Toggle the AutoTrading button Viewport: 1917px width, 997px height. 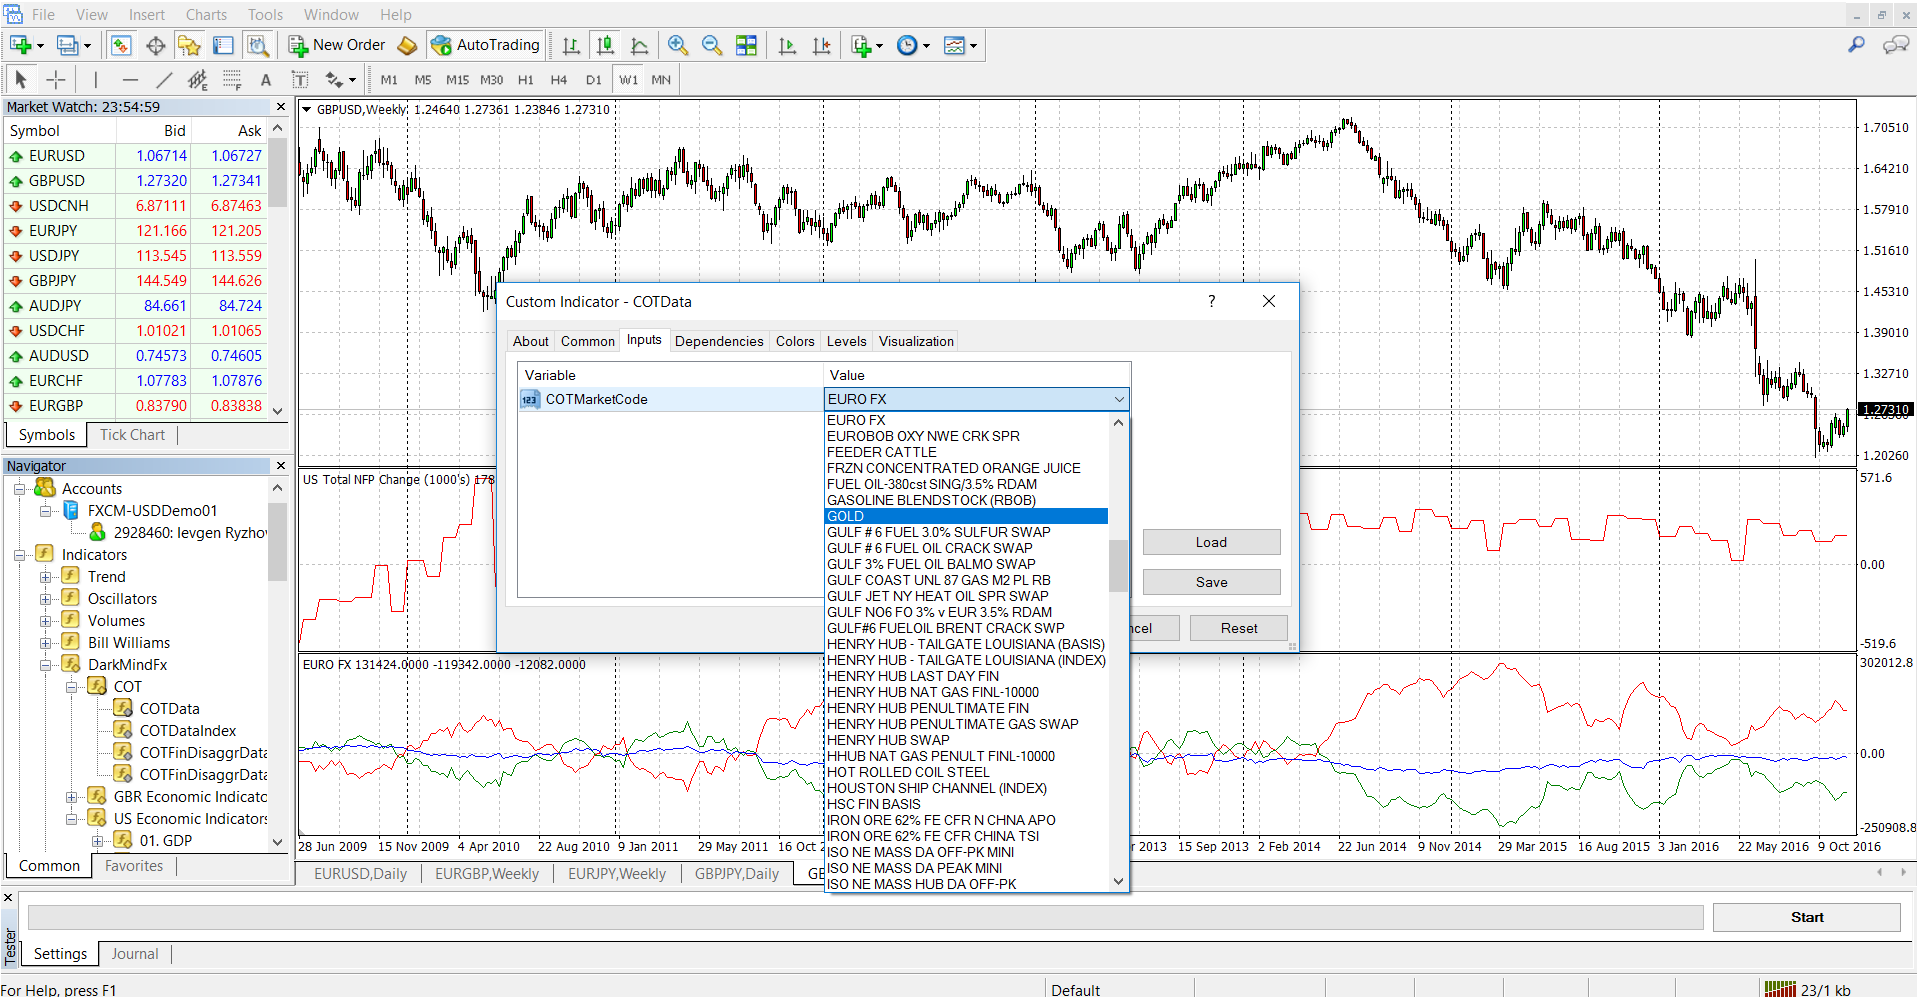486,45
